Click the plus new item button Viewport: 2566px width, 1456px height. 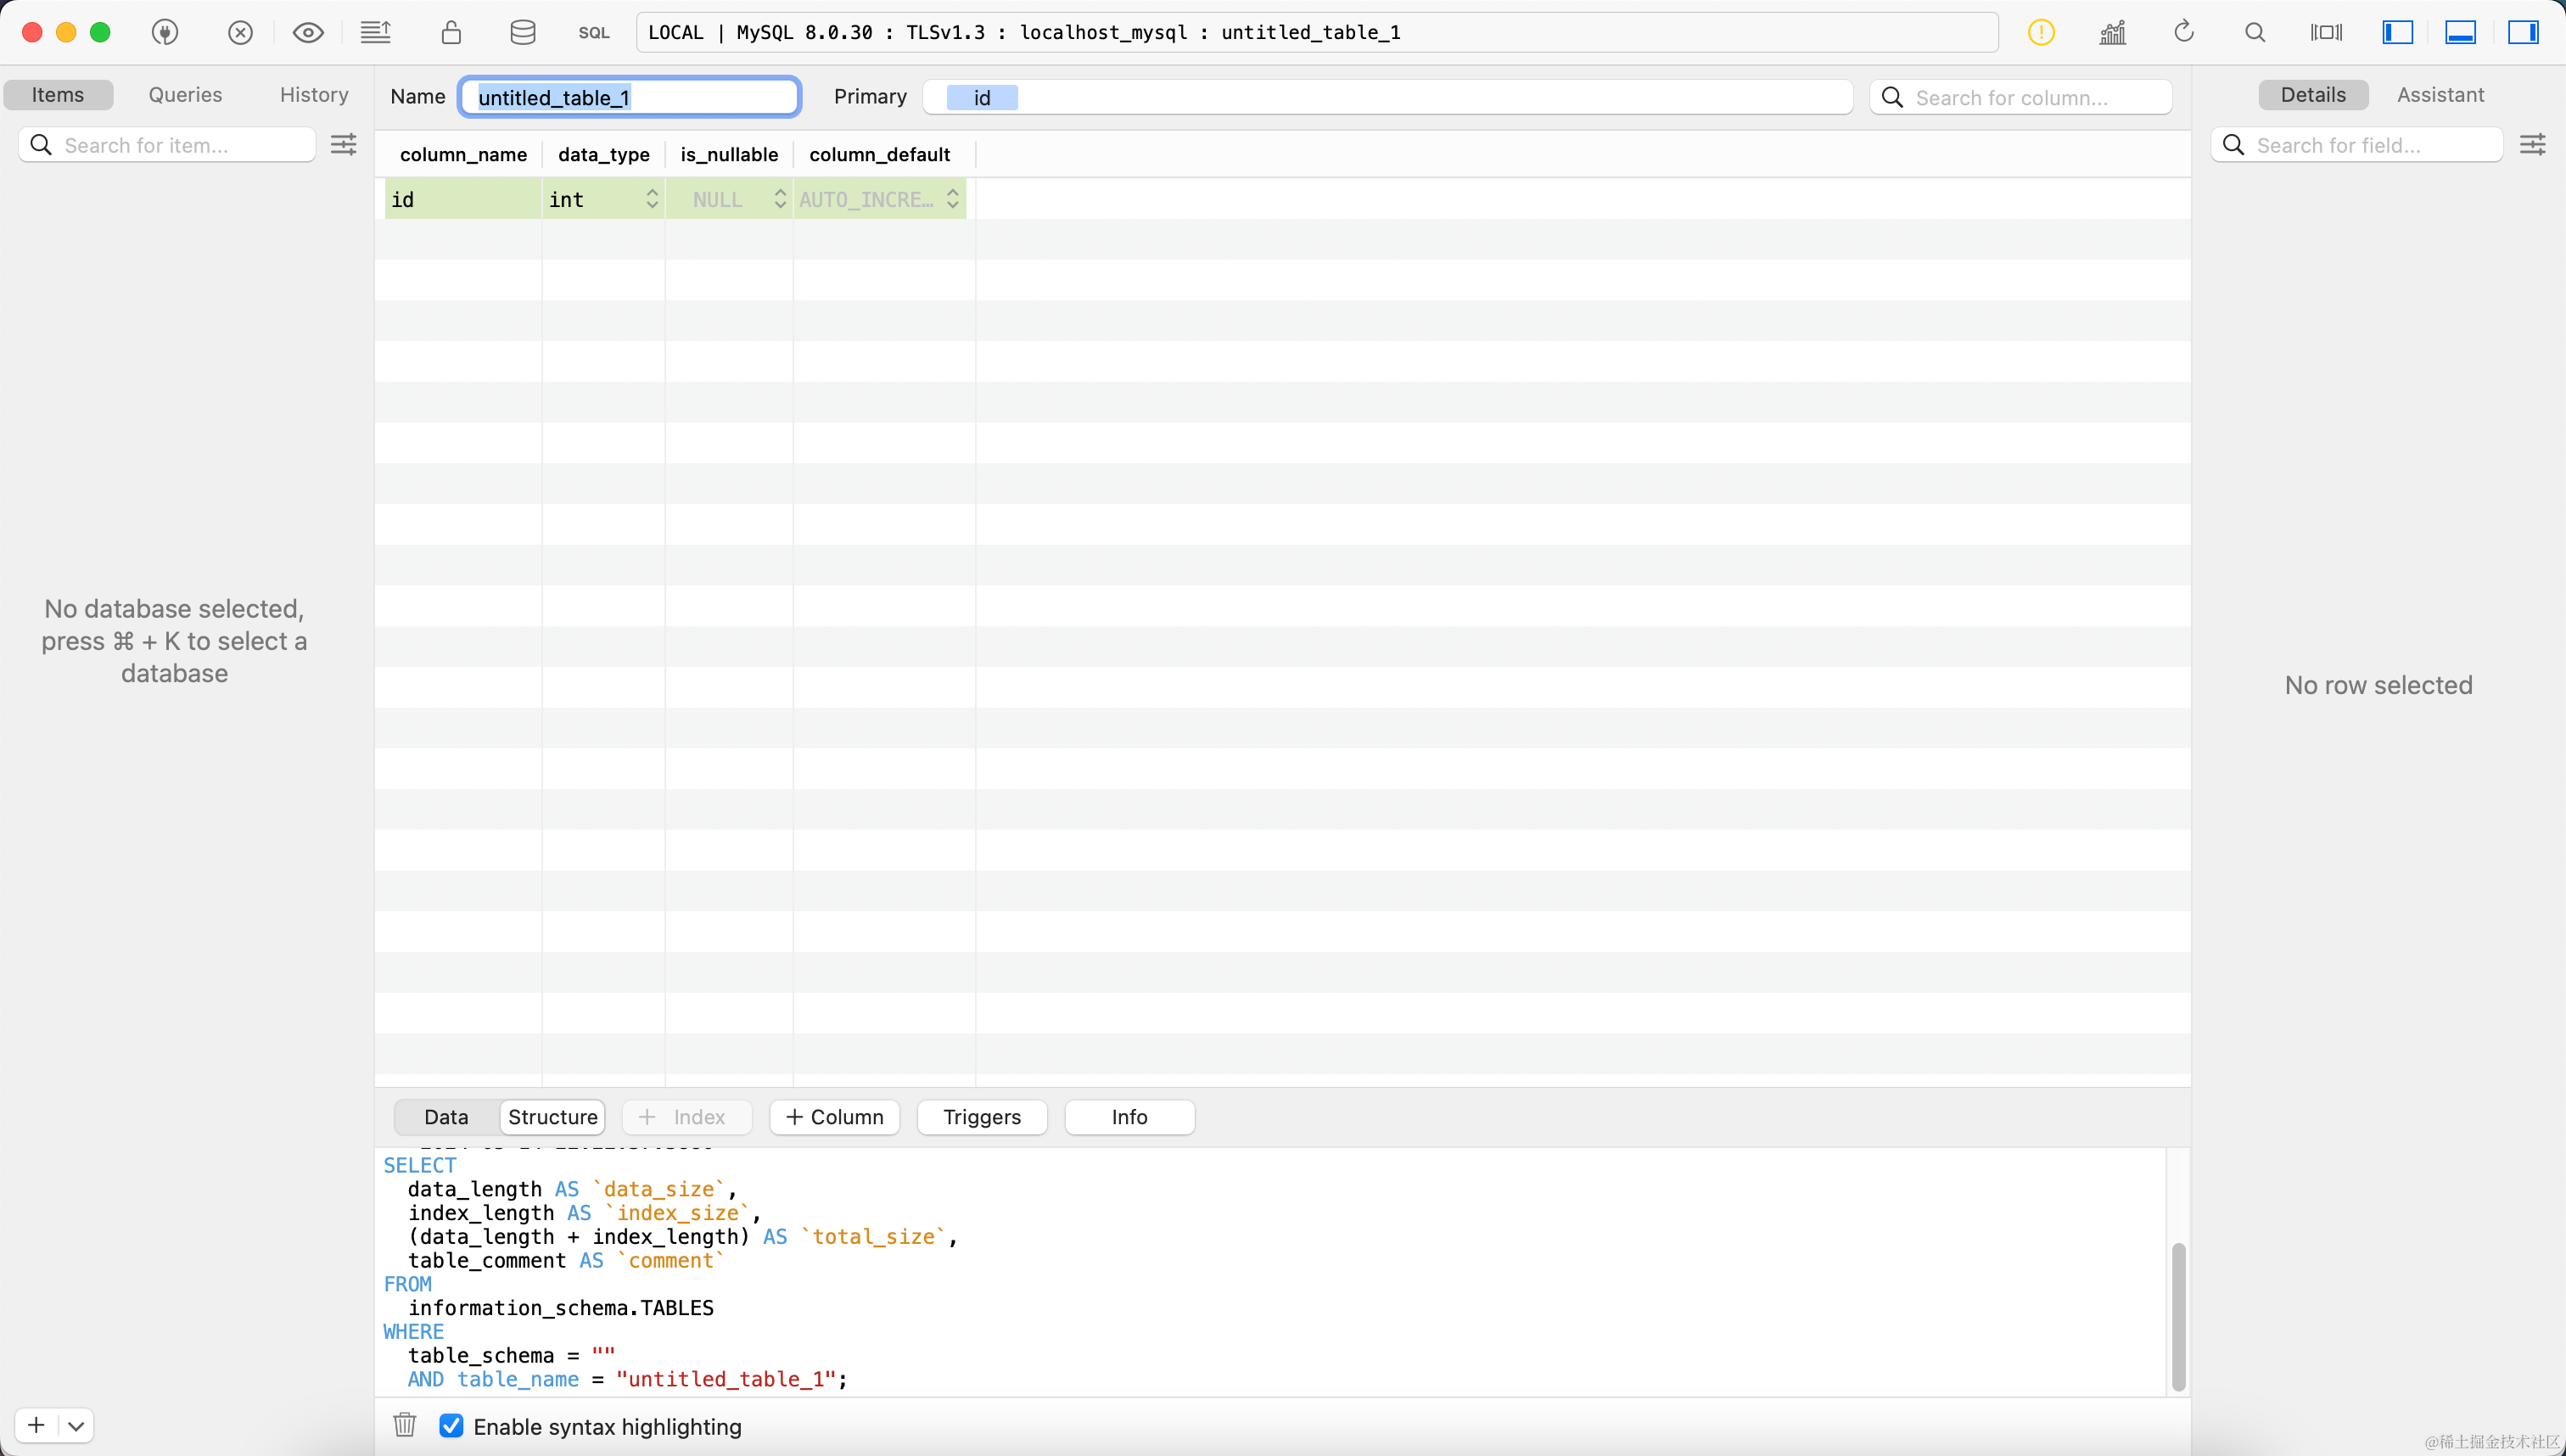click(x=36, y=1425)
